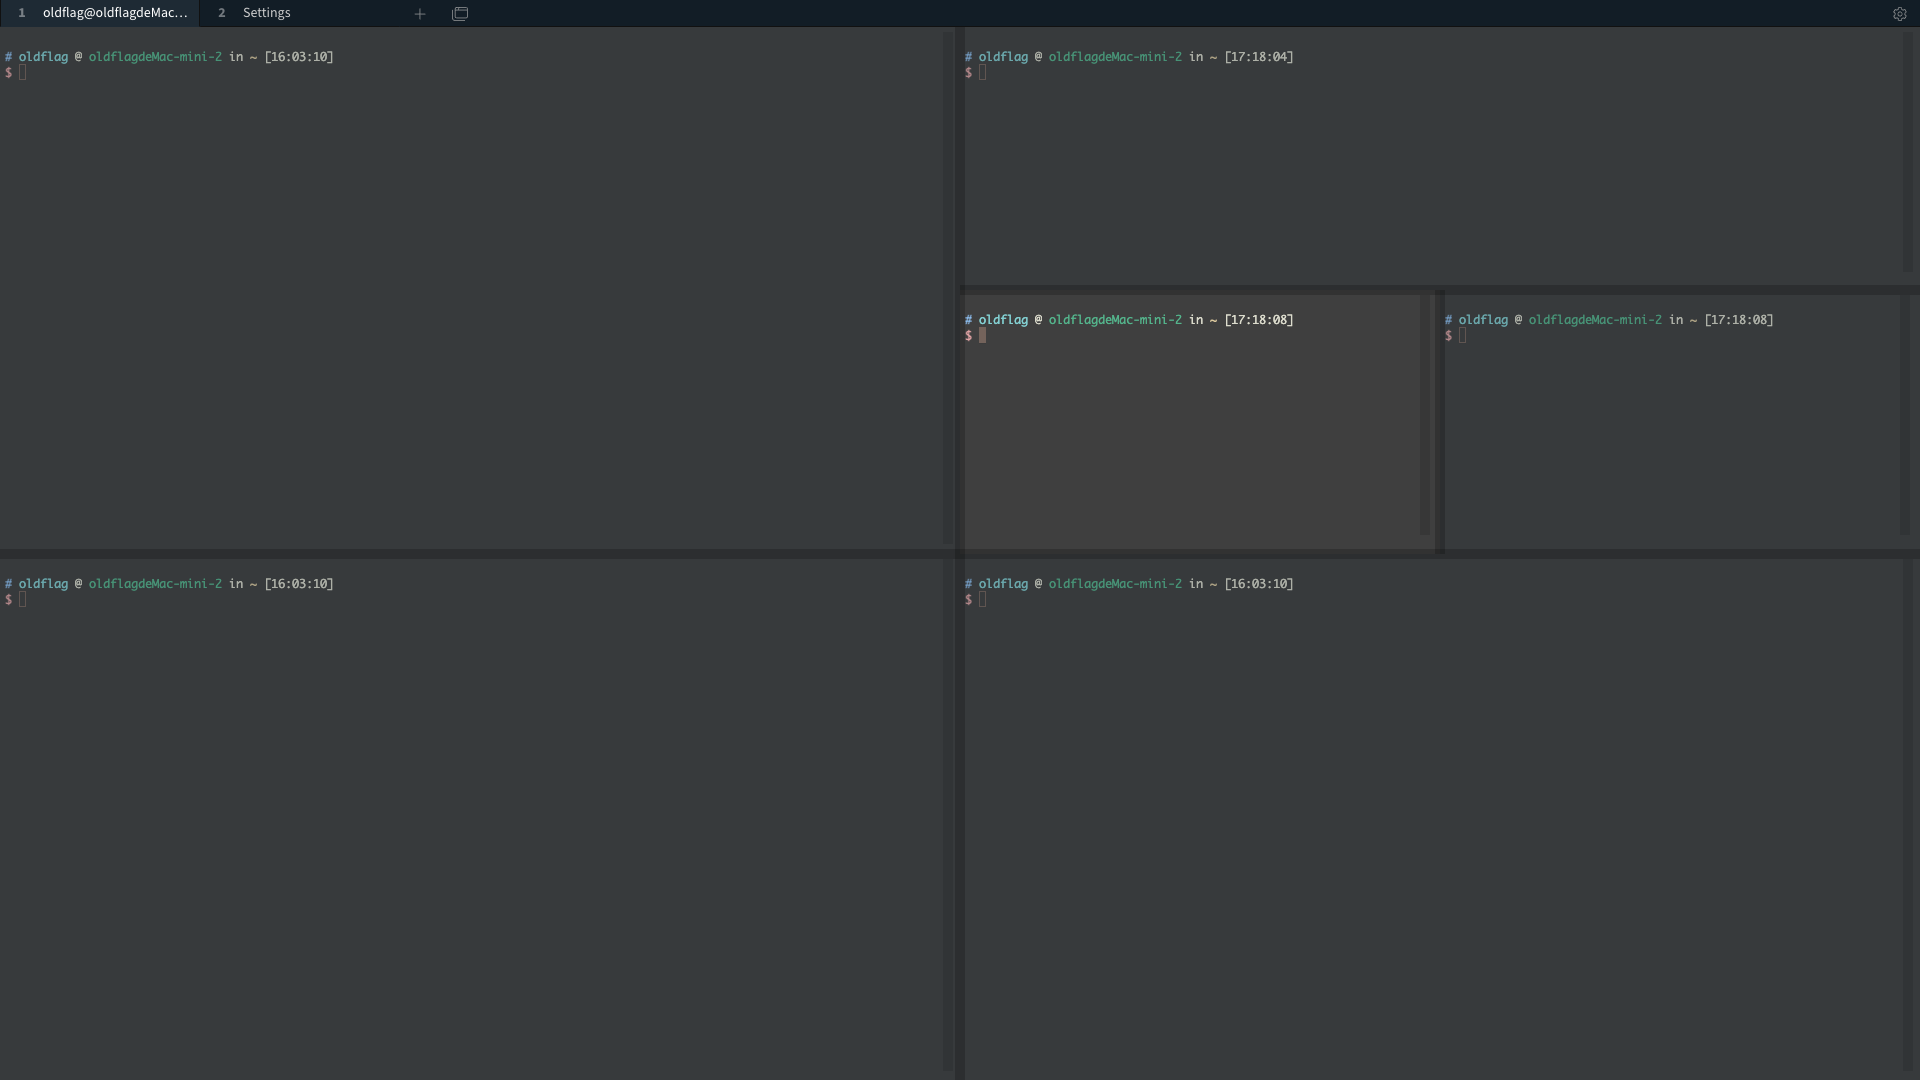Screen dimensions: 1920x1080
Task: Click hostname oldflagdeMac-mini-2 in top-left prompt
Action: pos(155,57)
